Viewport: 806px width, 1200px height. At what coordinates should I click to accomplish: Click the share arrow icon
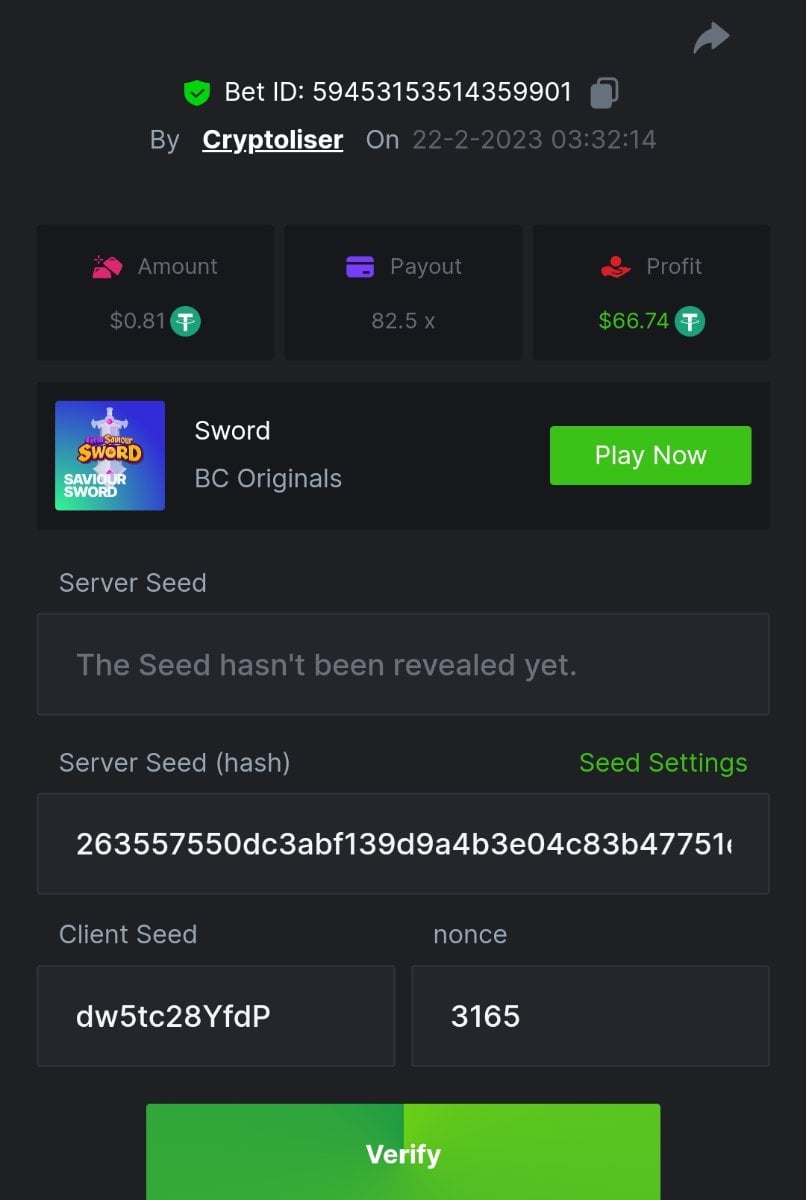[711, 39]
